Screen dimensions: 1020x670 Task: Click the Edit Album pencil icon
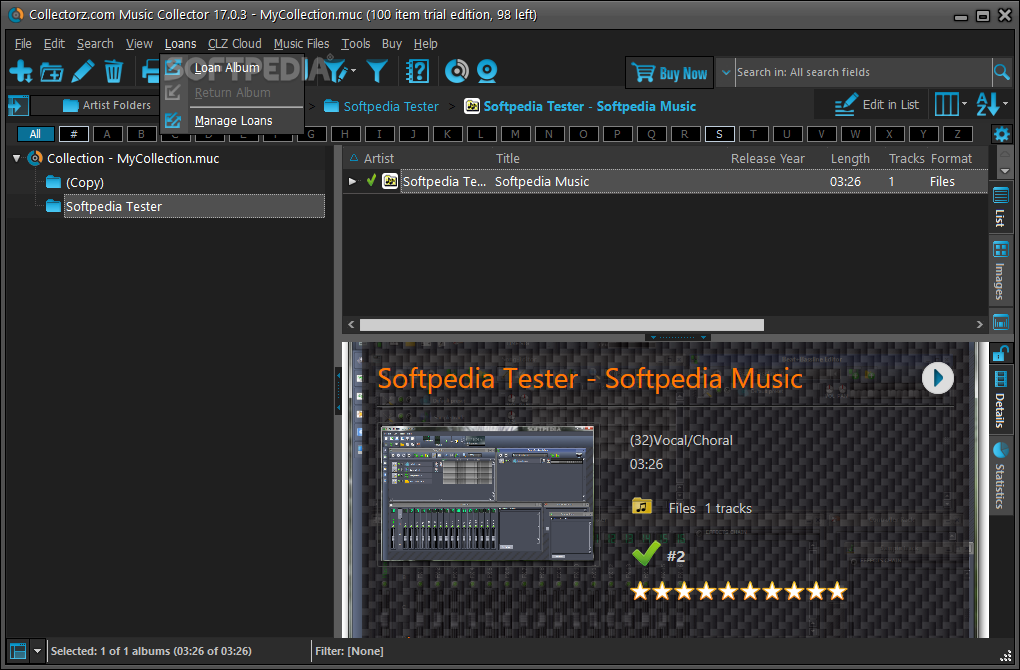pos(83,71)
